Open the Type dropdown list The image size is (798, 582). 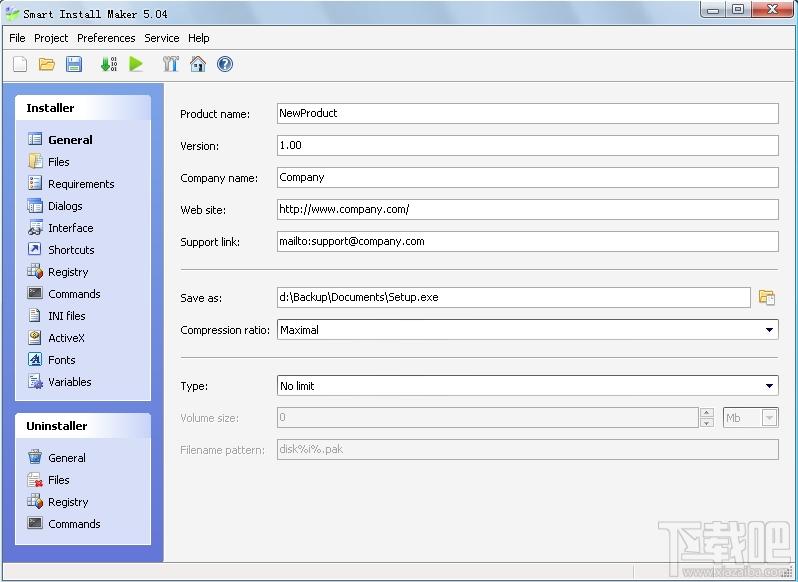coord(769,386)
